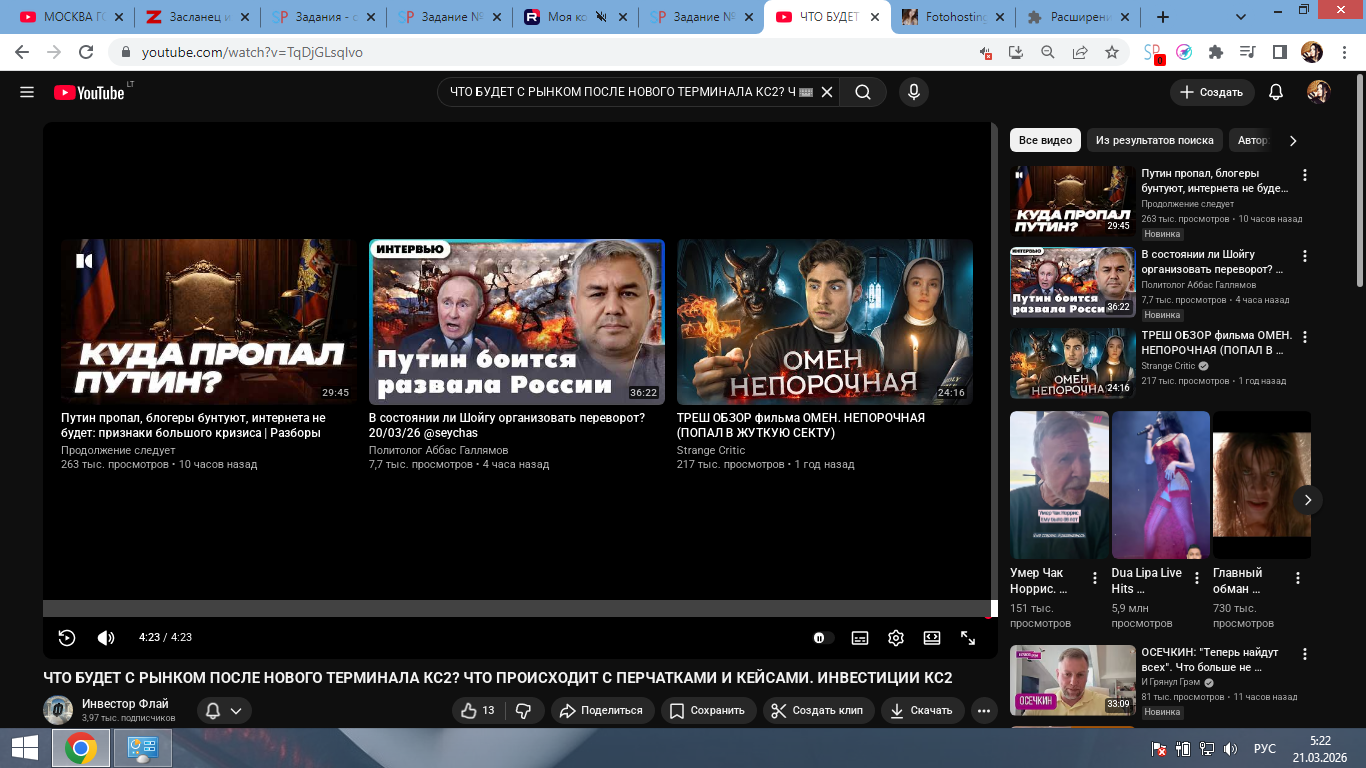Dislike the video with thumbs down
This screenshot has height=768, width=1366.
pos(523,711)
